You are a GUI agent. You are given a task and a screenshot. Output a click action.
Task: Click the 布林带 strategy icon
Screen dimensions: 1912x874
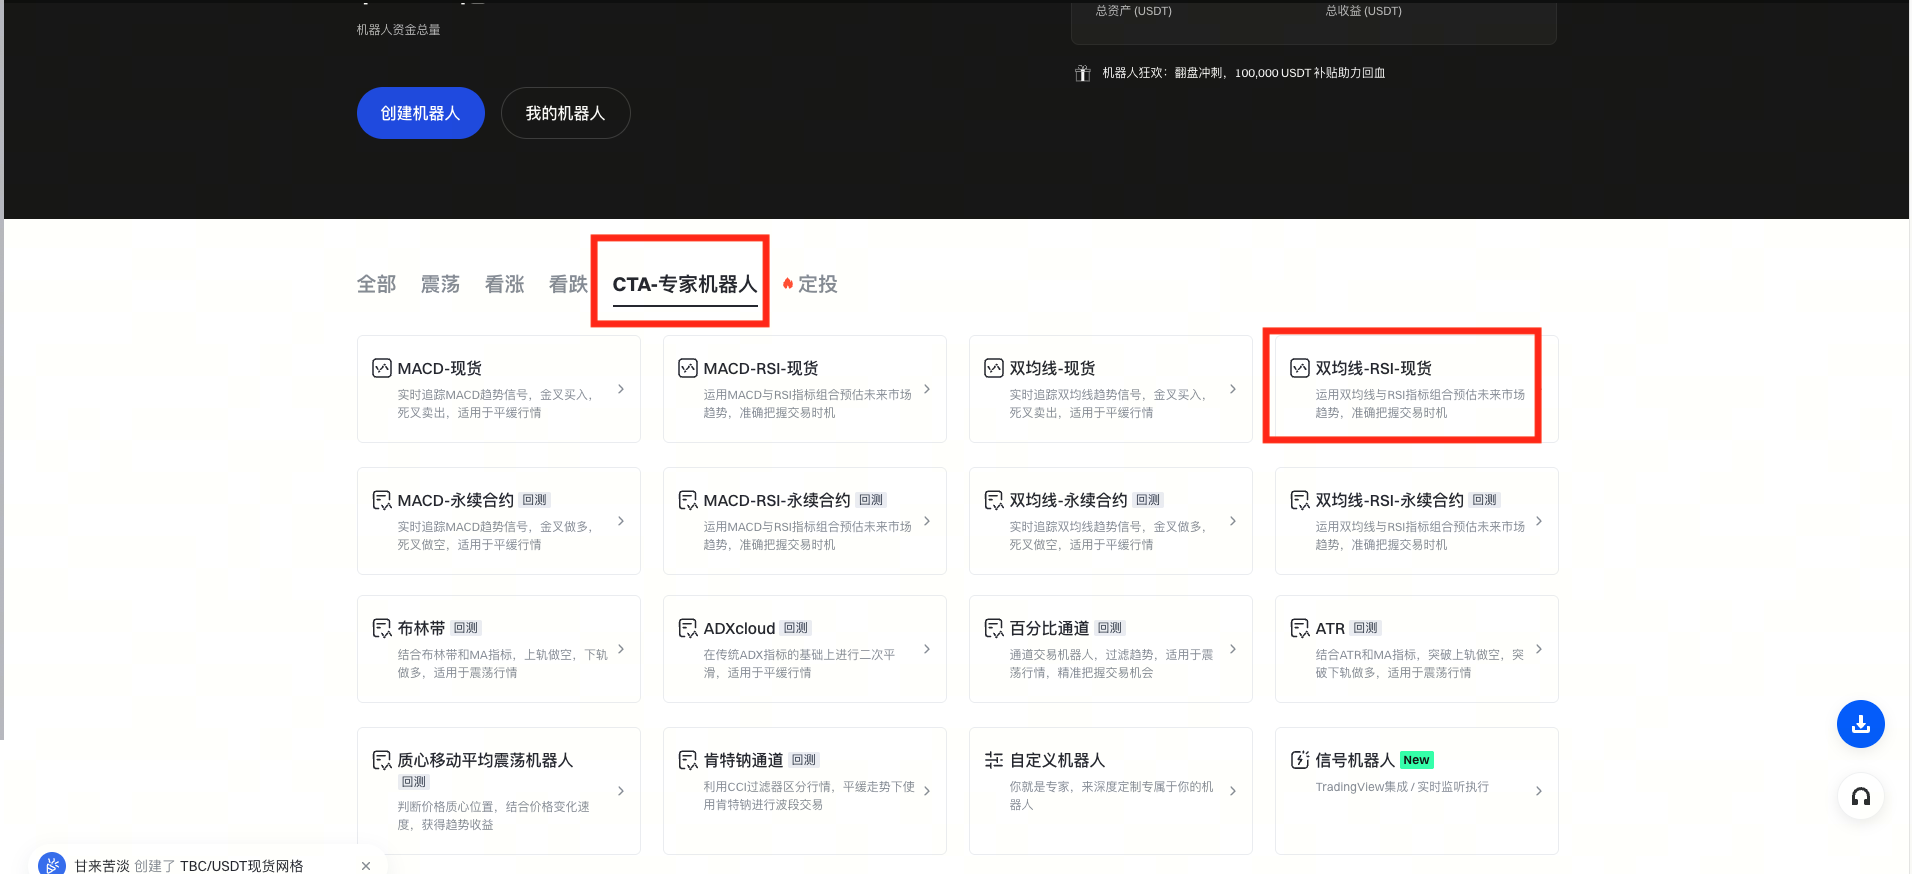382,628
